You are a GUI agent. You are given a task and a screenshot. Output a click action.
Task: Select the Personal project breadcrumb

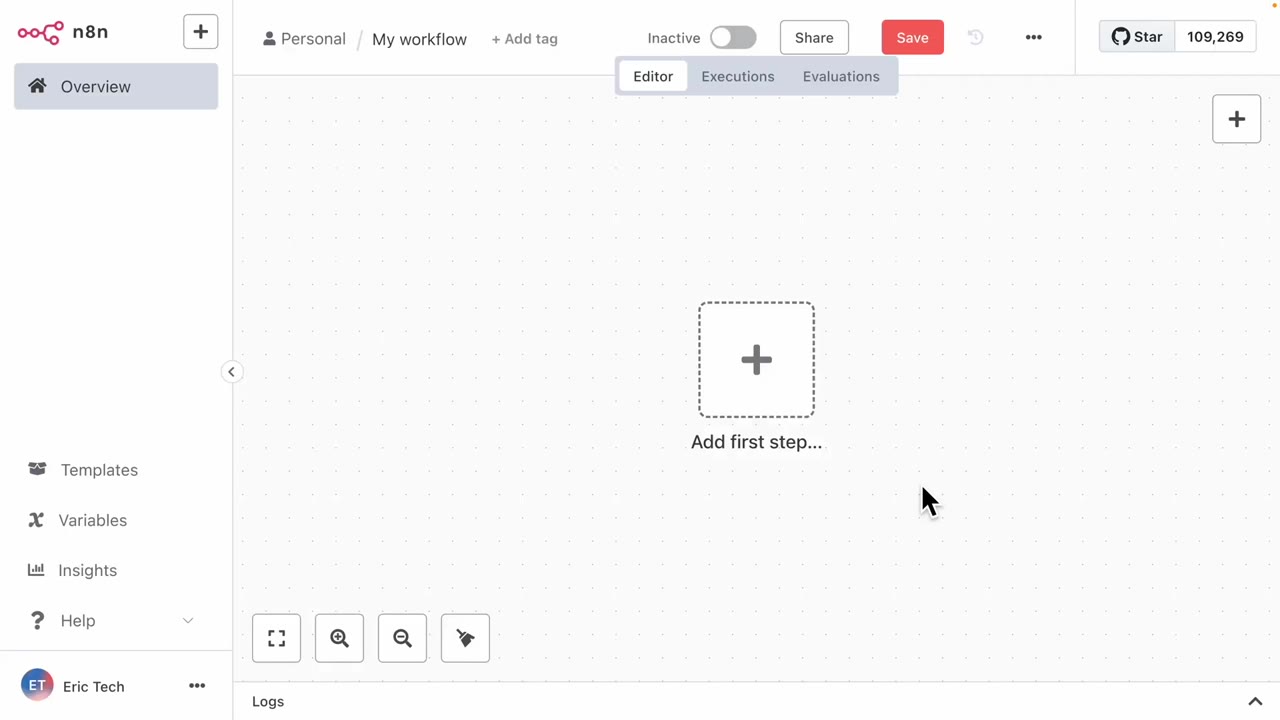point(304,39)
